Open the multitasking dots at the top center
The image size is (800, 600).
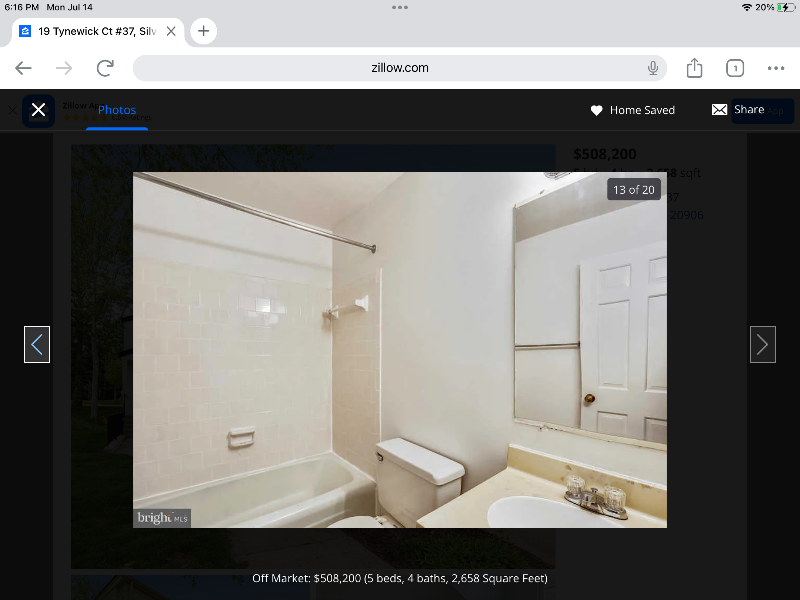(x=400, y=7)
